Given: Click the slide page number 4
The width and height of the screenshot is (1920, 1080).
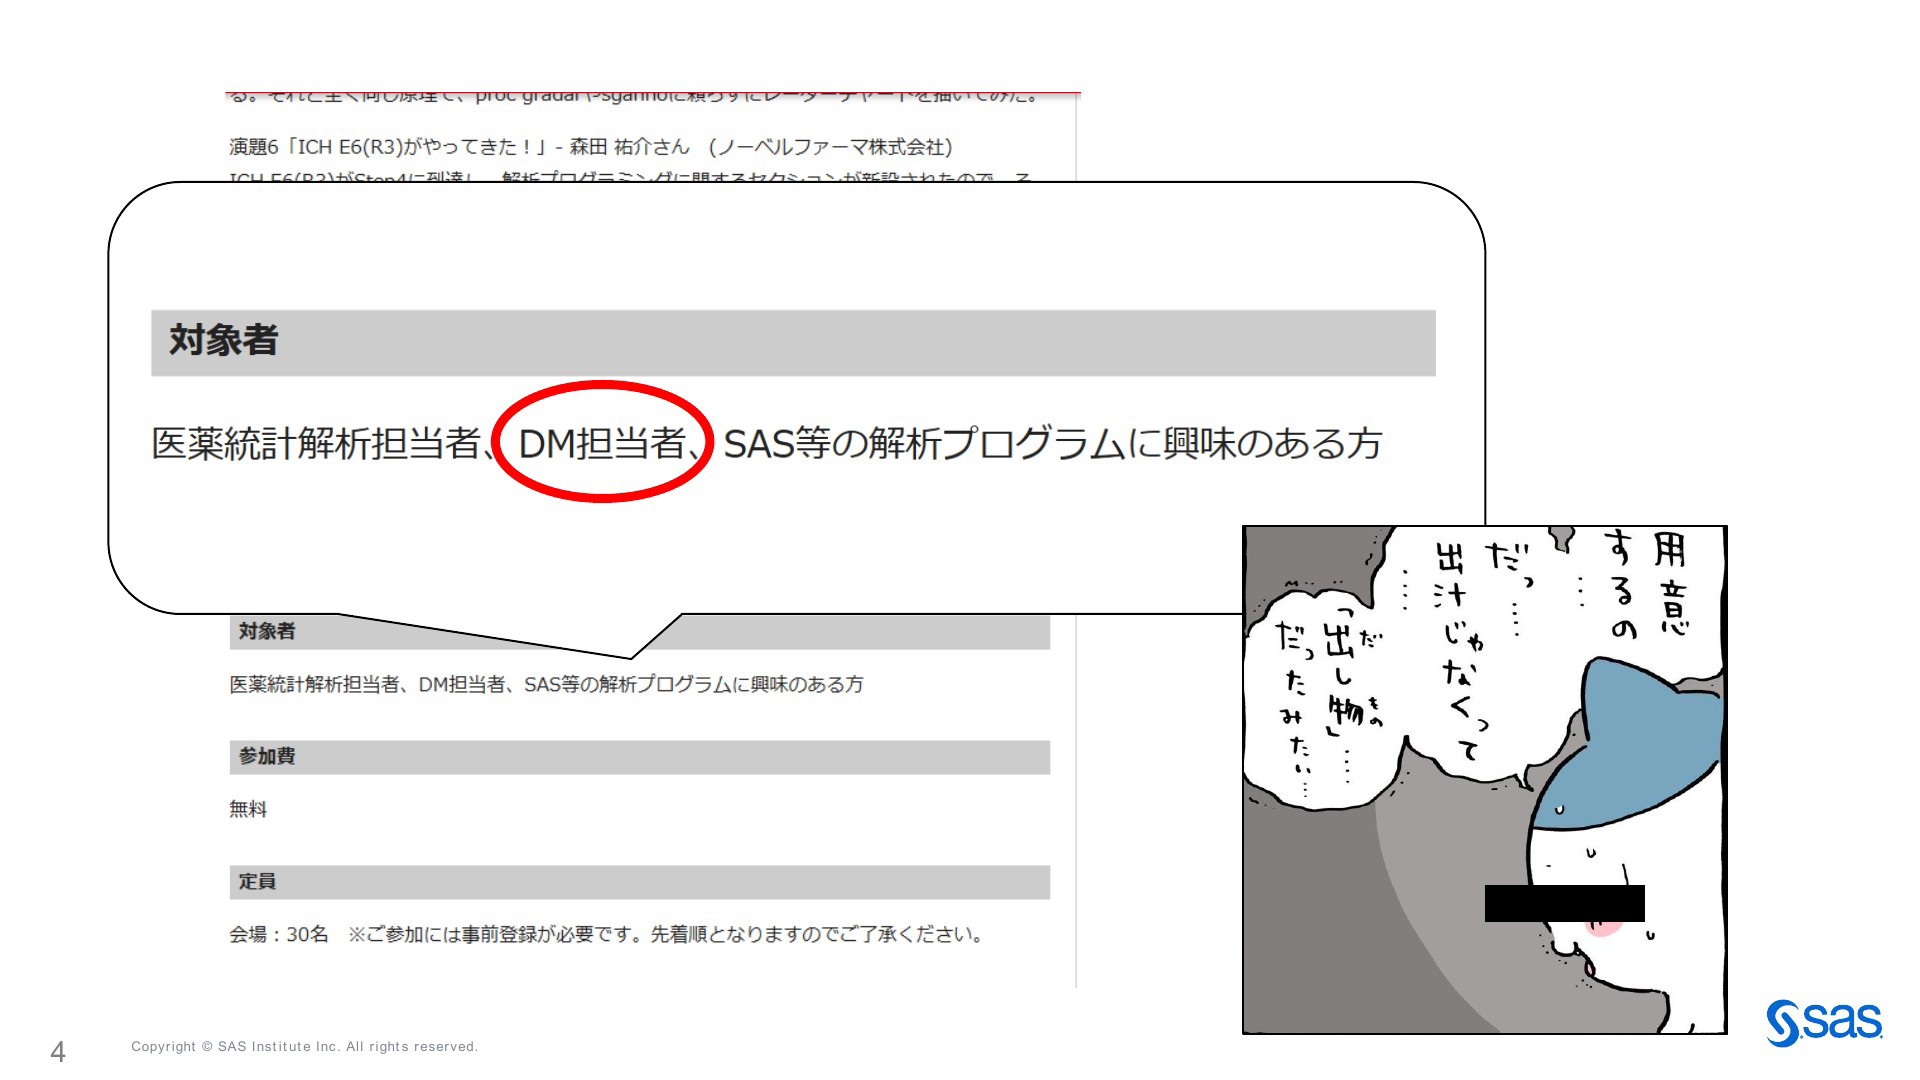Looking at the screenshot, I should tap(58, 1052).
